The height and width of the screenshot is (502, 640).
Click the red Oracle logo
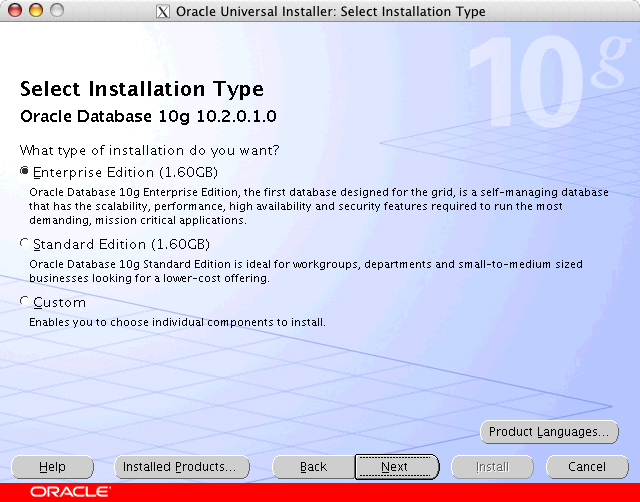[70, 492]
